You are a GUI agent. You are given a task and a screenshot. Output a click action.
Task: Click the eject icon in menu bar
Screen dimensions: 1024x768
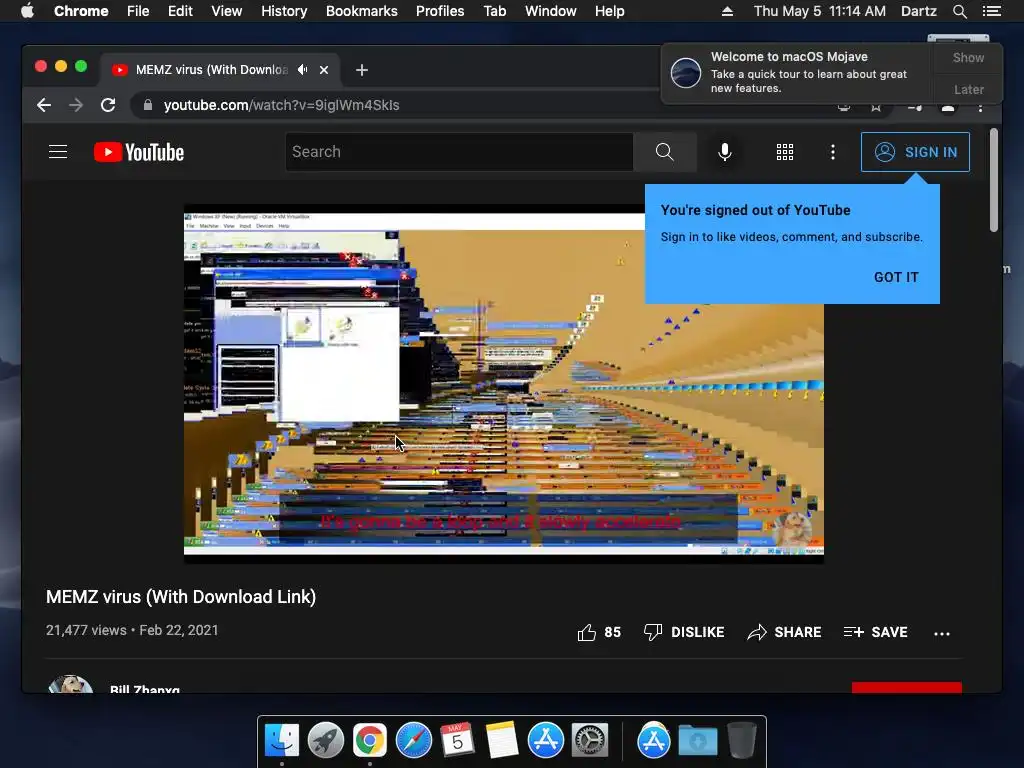click(727, 11)
